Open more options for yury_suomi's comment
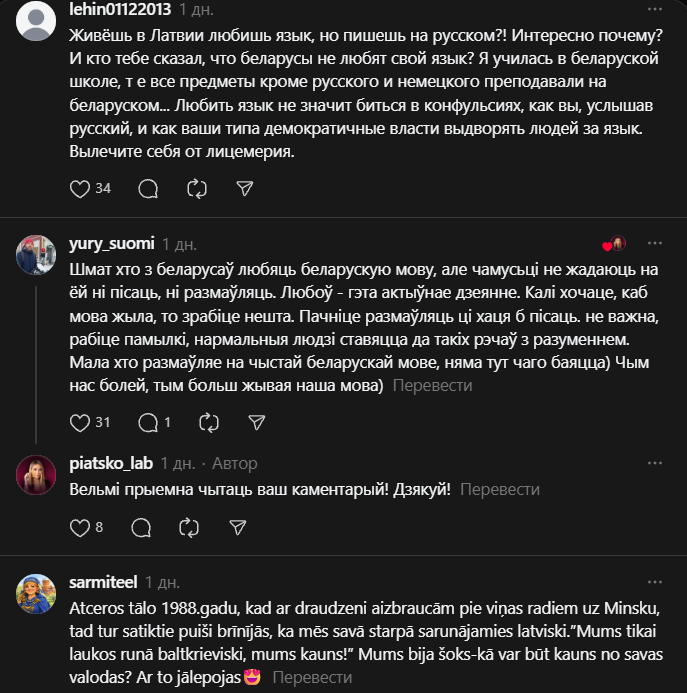Screen dimensions: 687x693 (654, 243)
